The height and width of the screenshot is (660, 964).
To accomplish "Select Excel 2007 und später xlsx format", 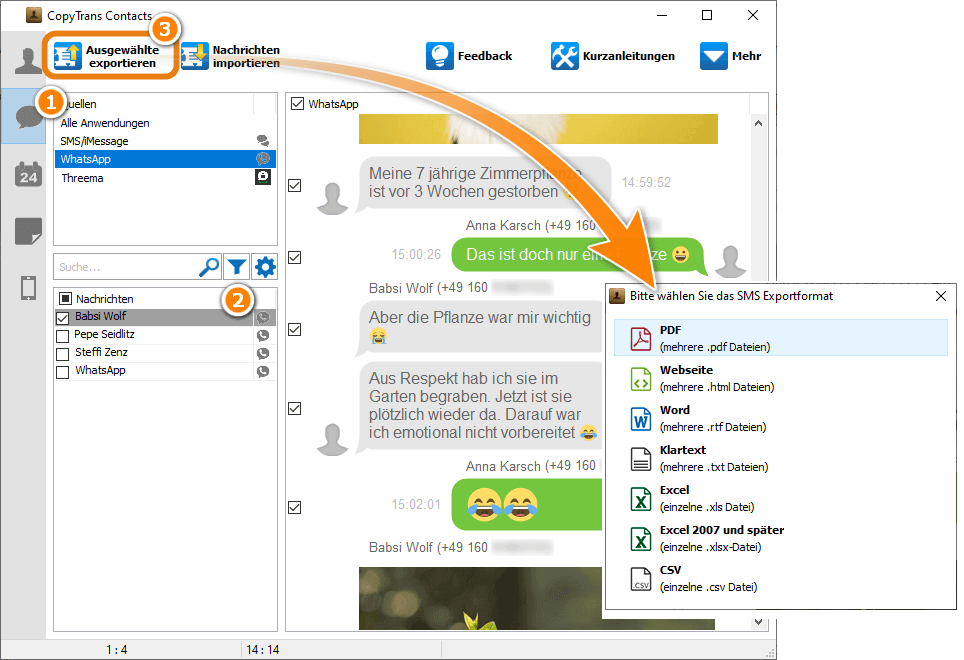I will pos(780,538).
